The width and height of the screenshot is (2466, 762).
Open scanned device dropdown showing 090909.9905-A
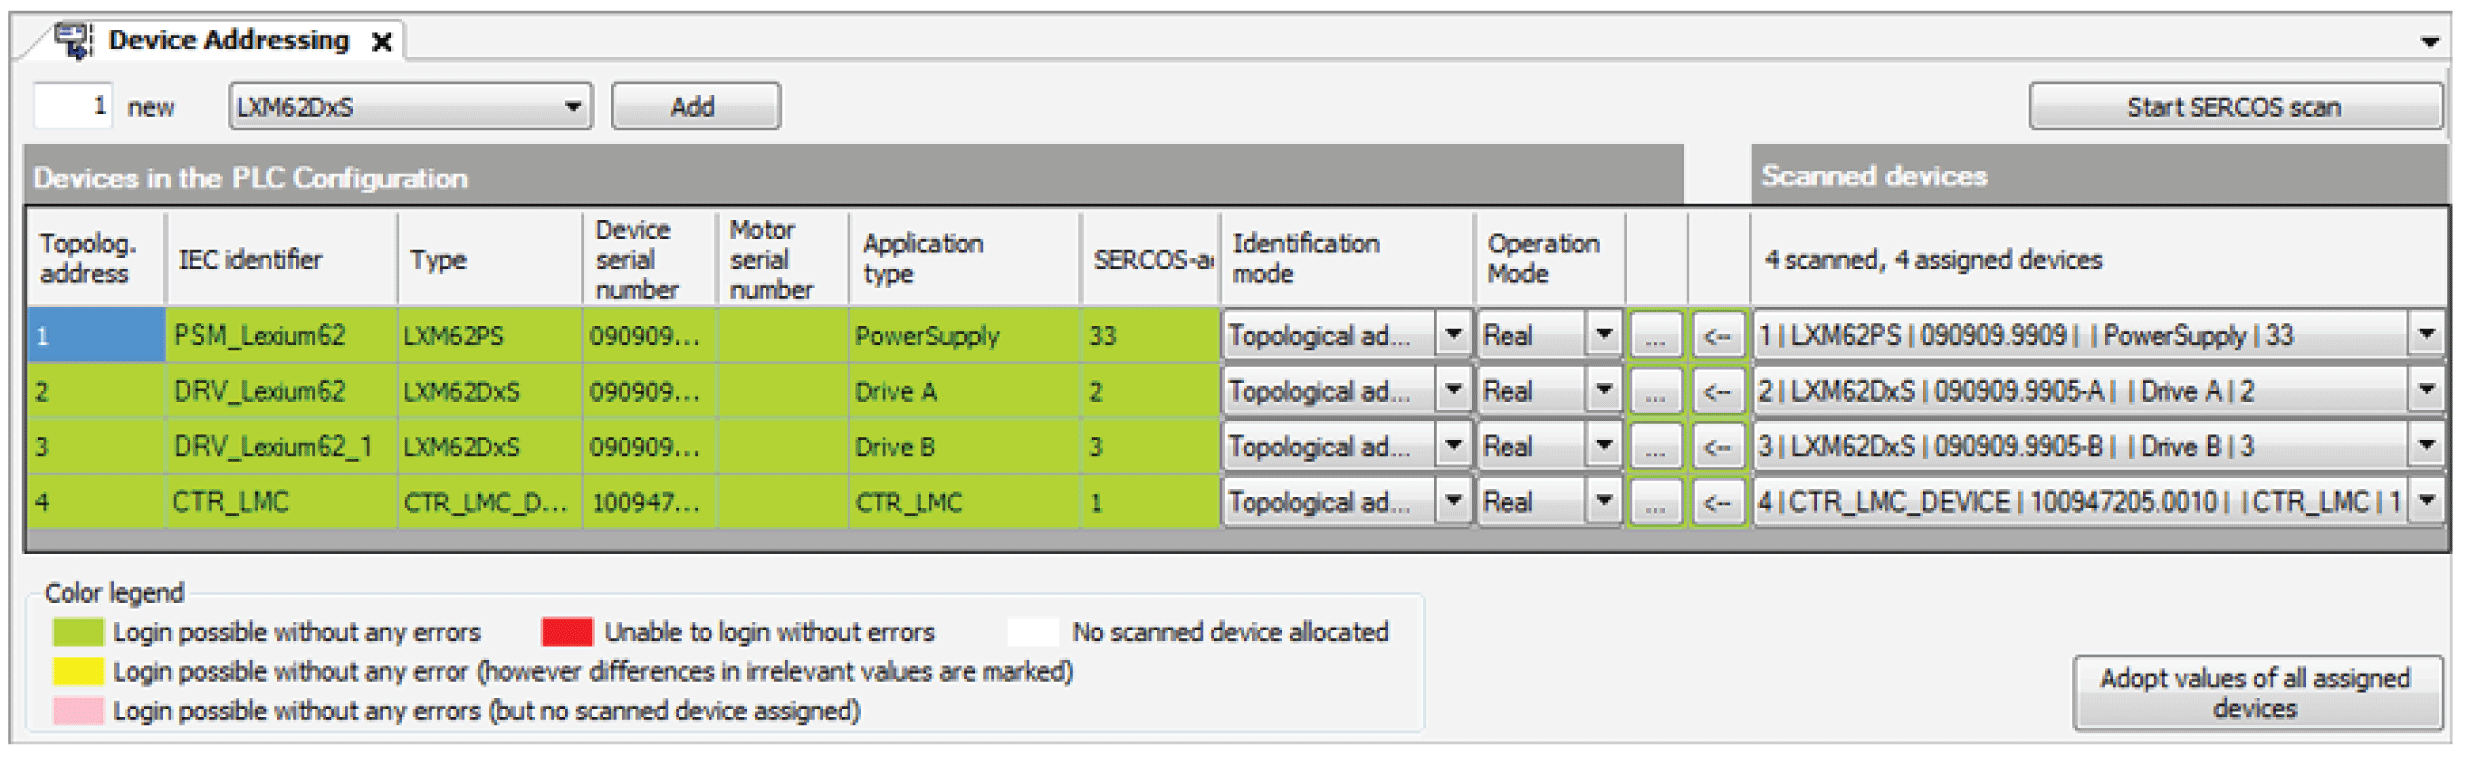coord(2426,391)
